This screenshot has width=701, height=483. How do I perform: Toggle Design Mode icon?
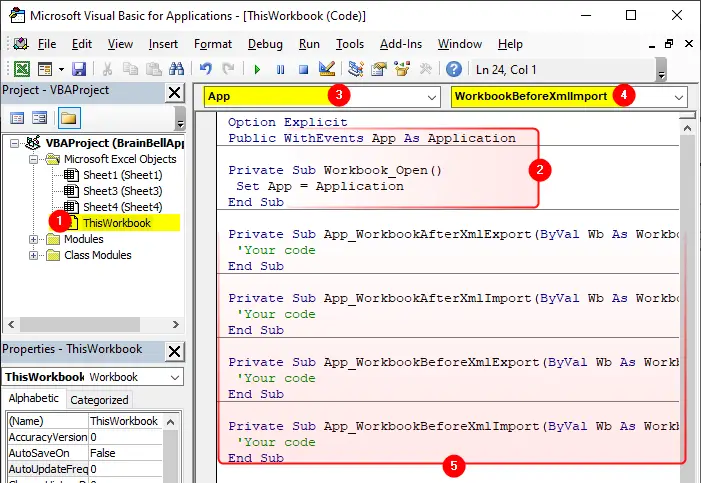point(327,69)
